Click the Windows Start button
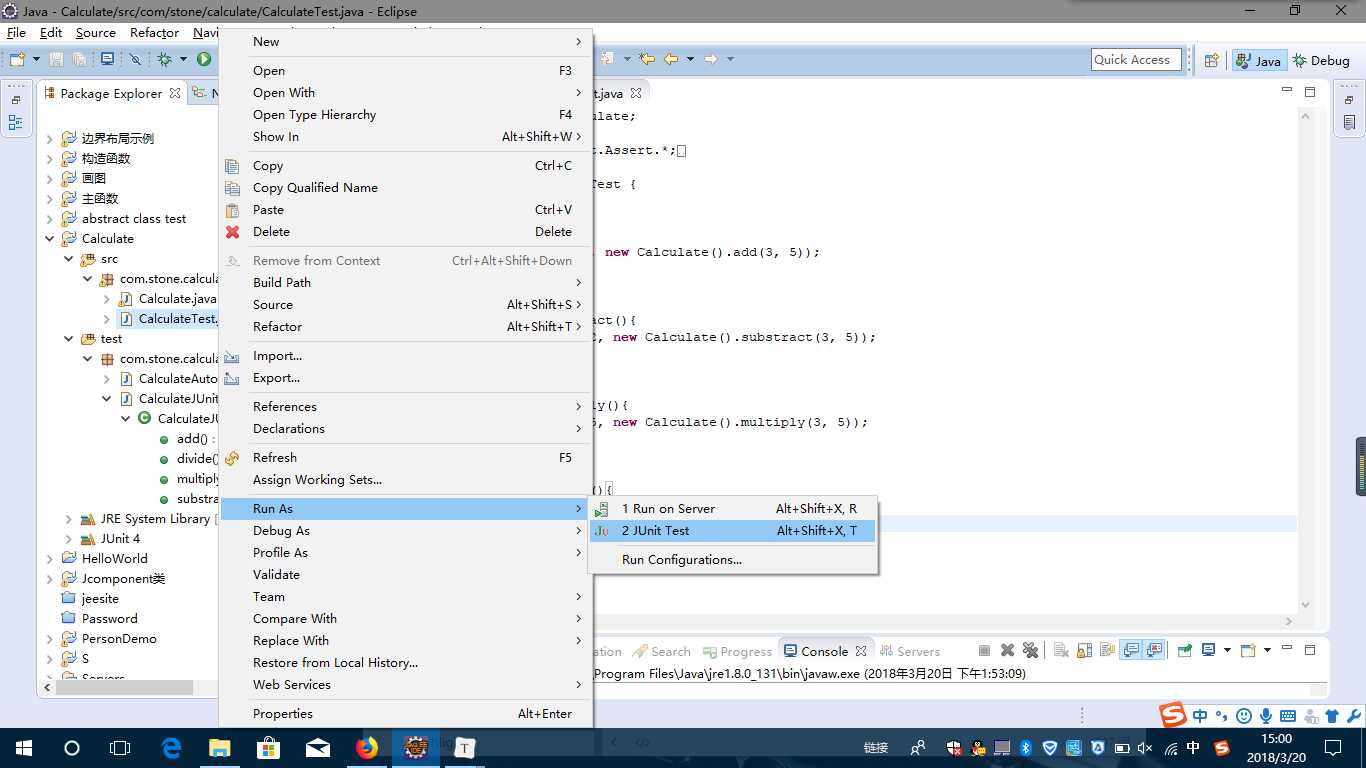Screen dimensions: 1366x768 pyautogui.click(x=23, y=747)
